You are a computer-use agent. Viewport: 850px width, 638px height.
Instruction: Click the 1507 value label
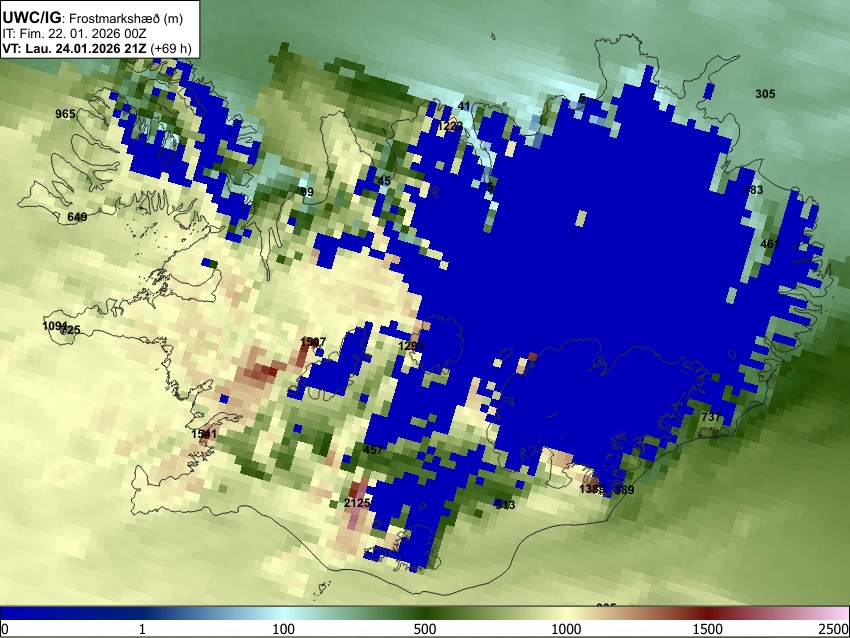[313, 341]
